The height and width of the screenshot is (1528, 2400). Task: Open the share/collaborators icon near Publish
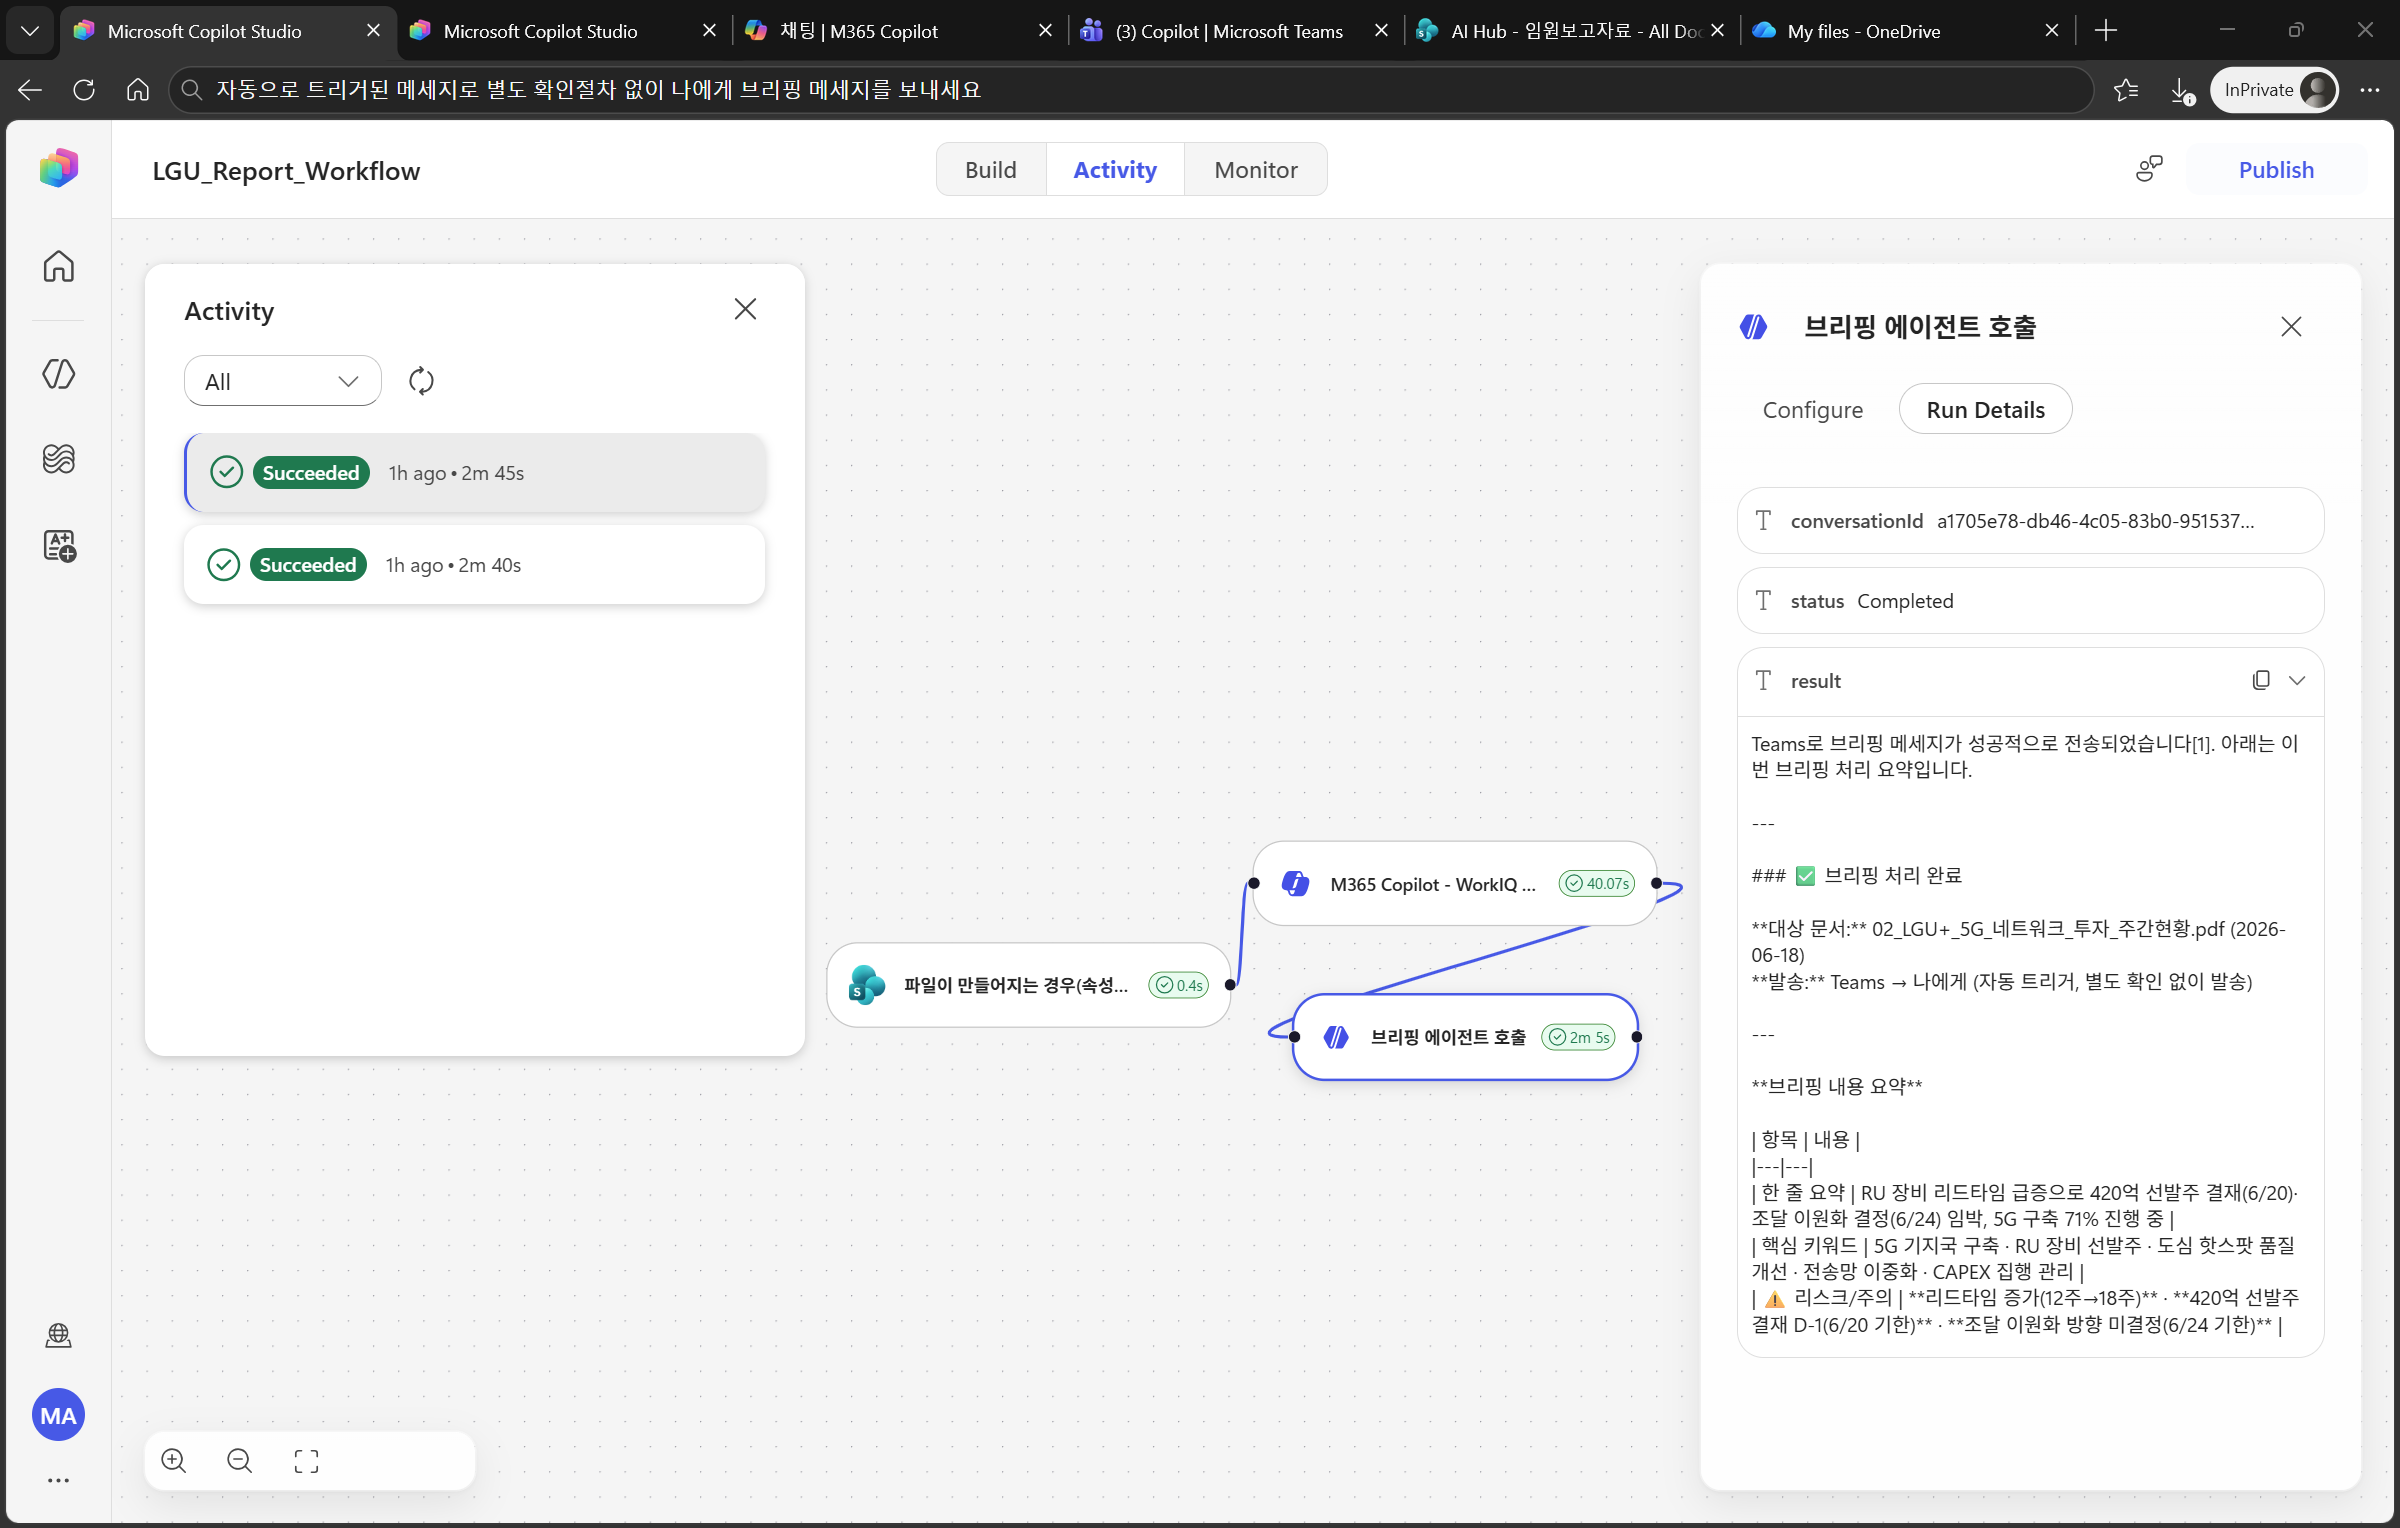2149,169
